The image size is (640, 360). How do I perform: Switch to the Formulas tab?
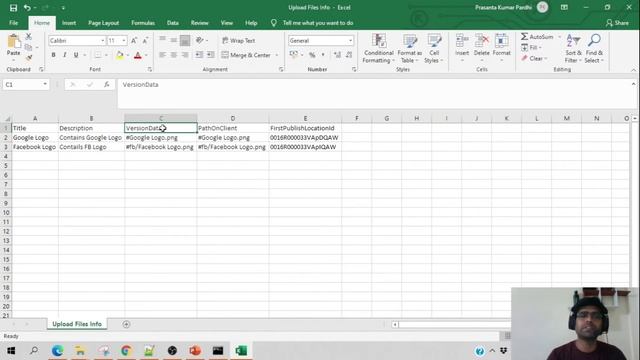tap(143, 23)
